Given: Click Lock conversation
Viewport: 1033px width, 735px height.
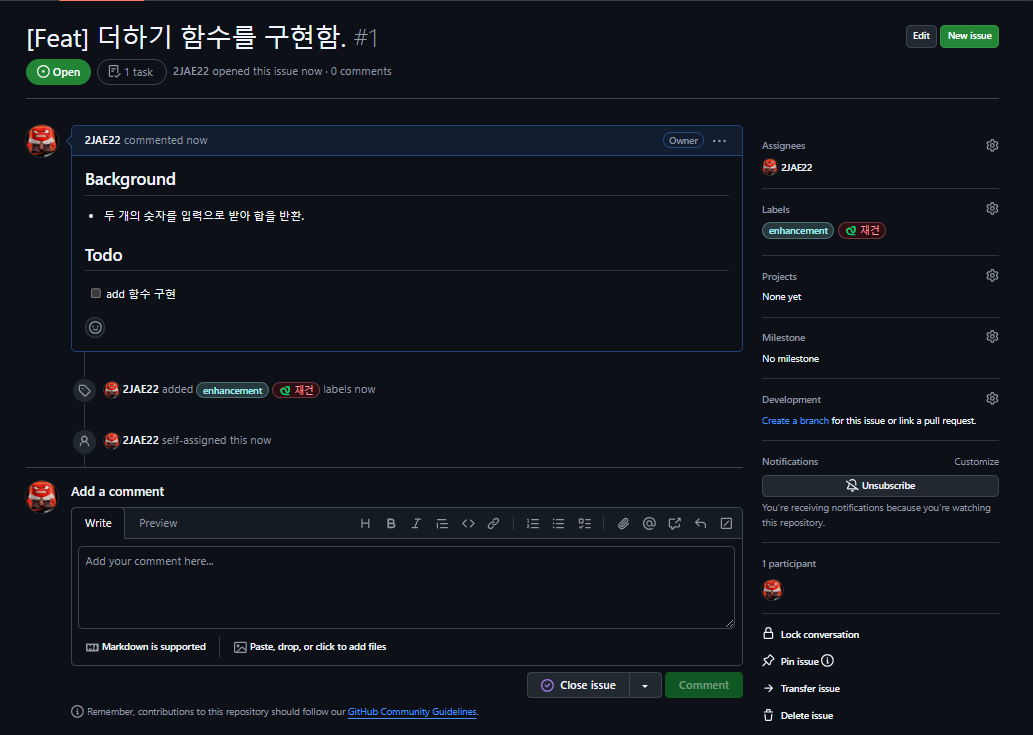Looking at the screenshot, I should [811, 634].
